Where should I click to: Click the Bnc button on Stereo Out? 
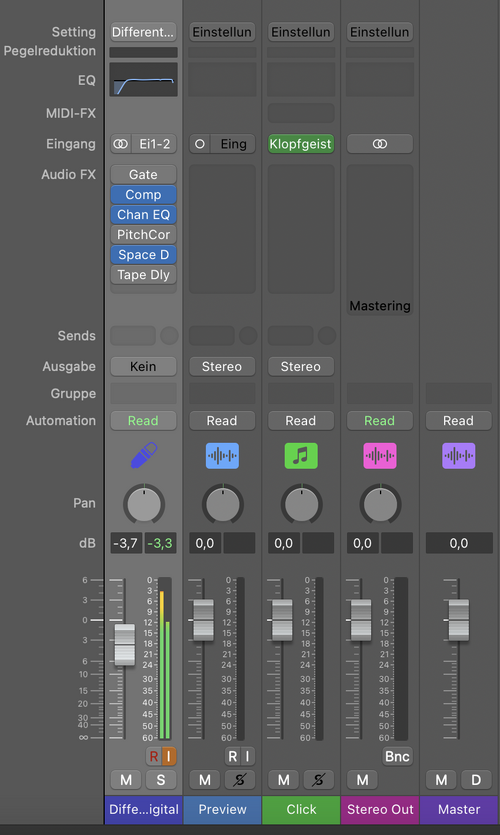[x=397, y=756]
